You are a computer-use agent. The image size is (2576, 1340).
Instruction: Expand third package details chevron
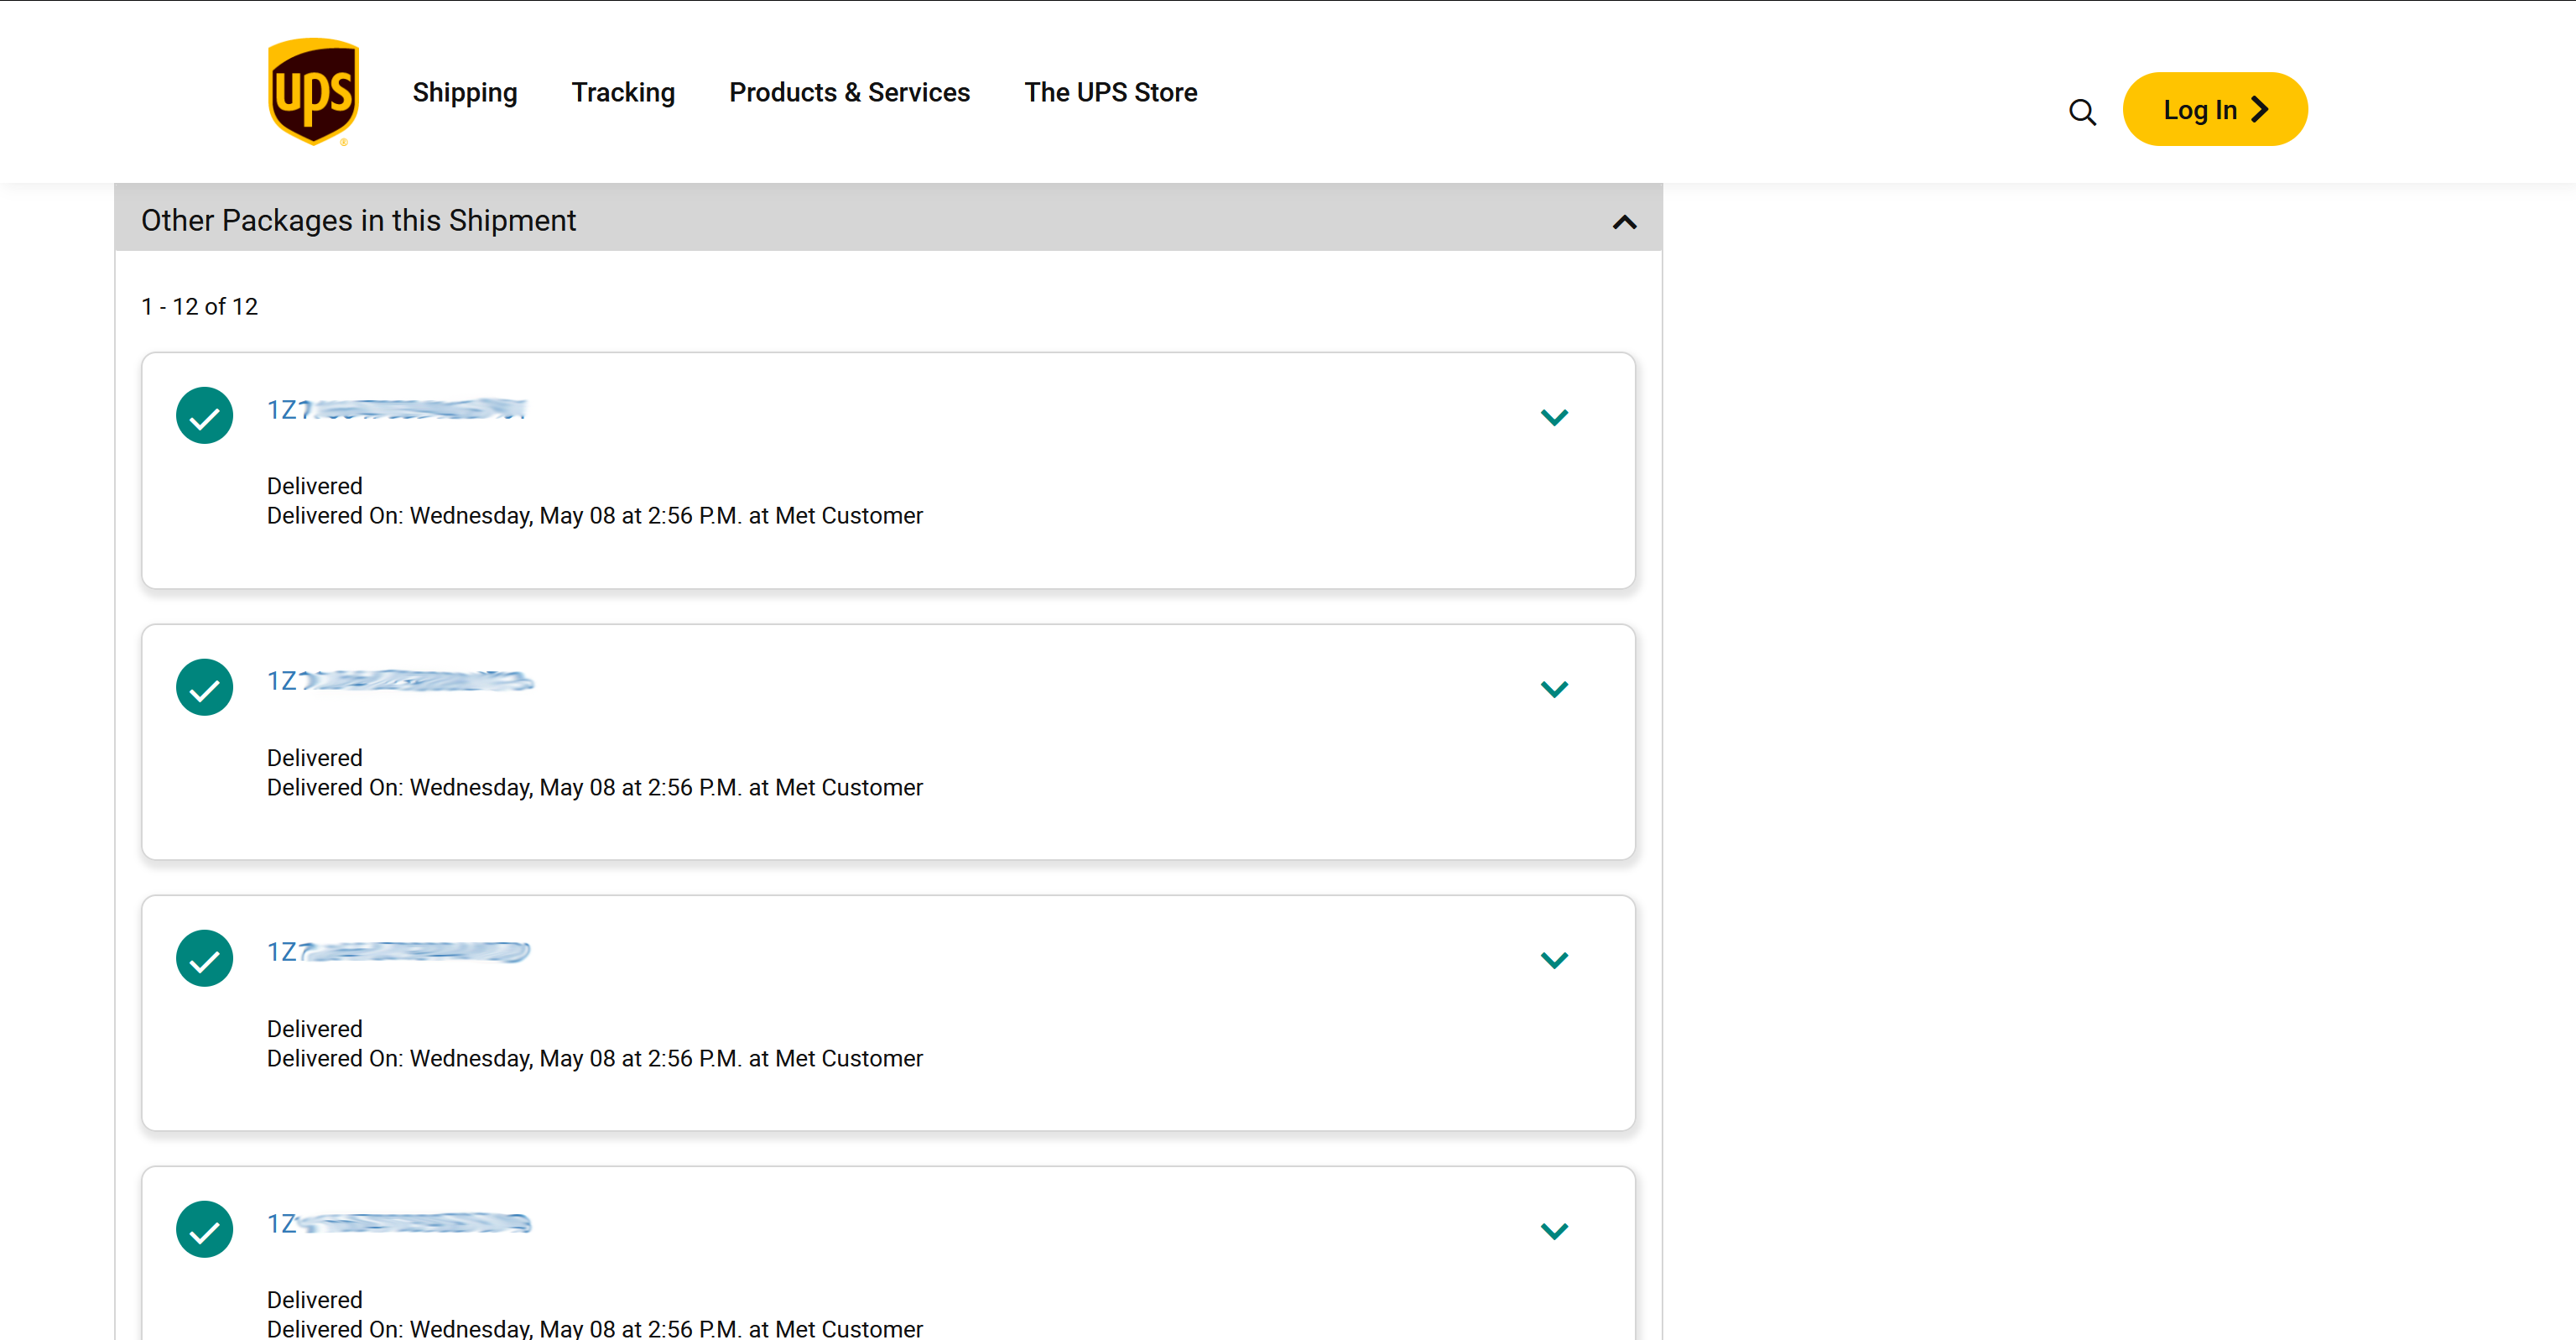(x=1554, y=960)
